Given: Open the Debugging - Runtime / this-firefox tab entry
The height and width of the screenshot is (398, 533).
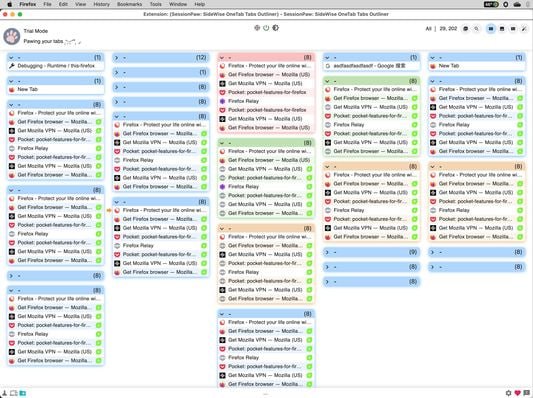Looking at the screenshot, I should pos(56,66).
